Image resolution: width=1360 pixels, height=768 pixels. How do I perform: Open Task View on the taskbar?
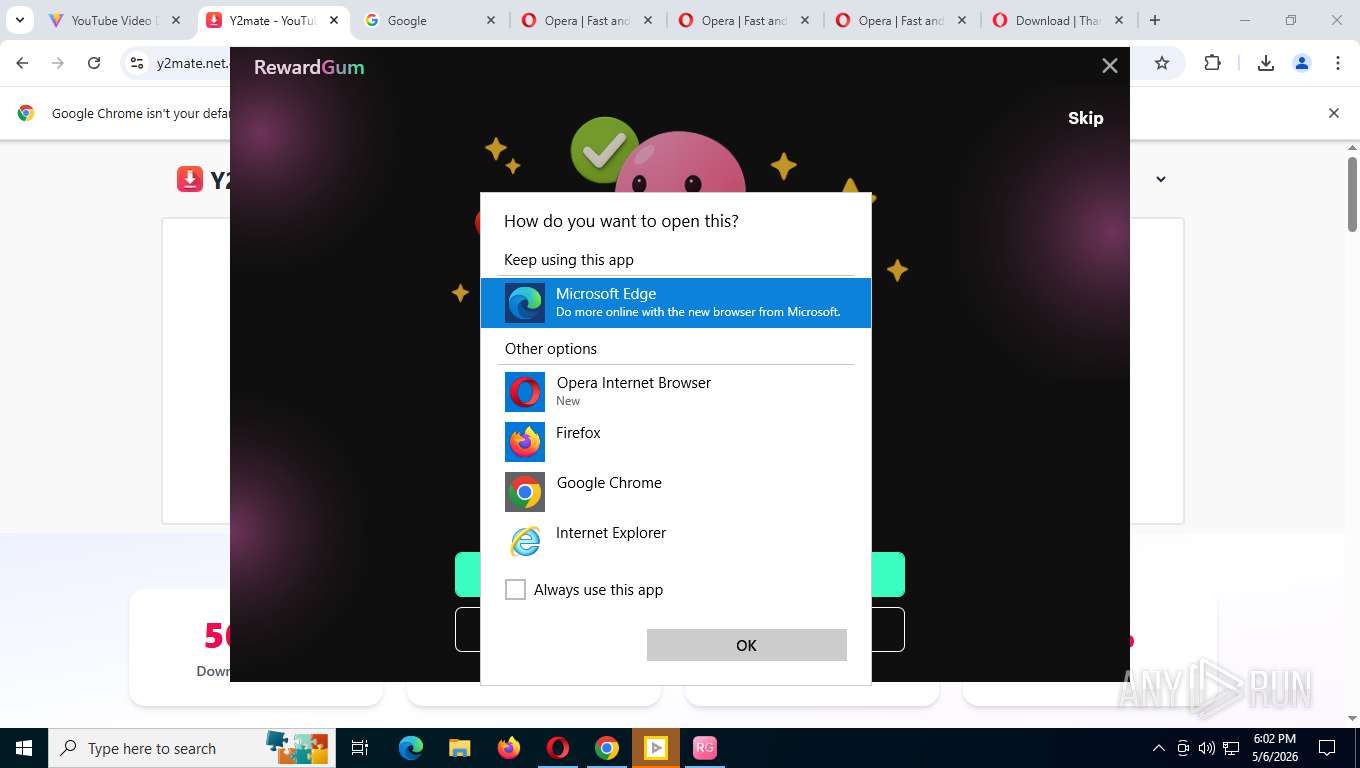360,748
